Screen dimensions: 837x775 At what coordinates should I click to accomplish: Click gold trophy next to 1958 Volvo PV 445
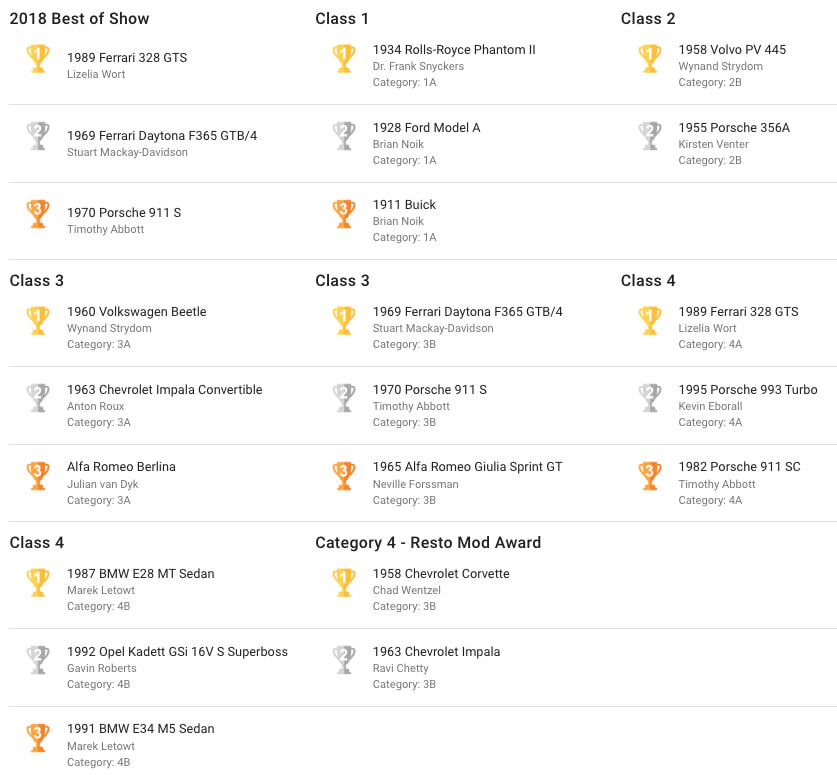pyautogui.click(x=650, y=58)
